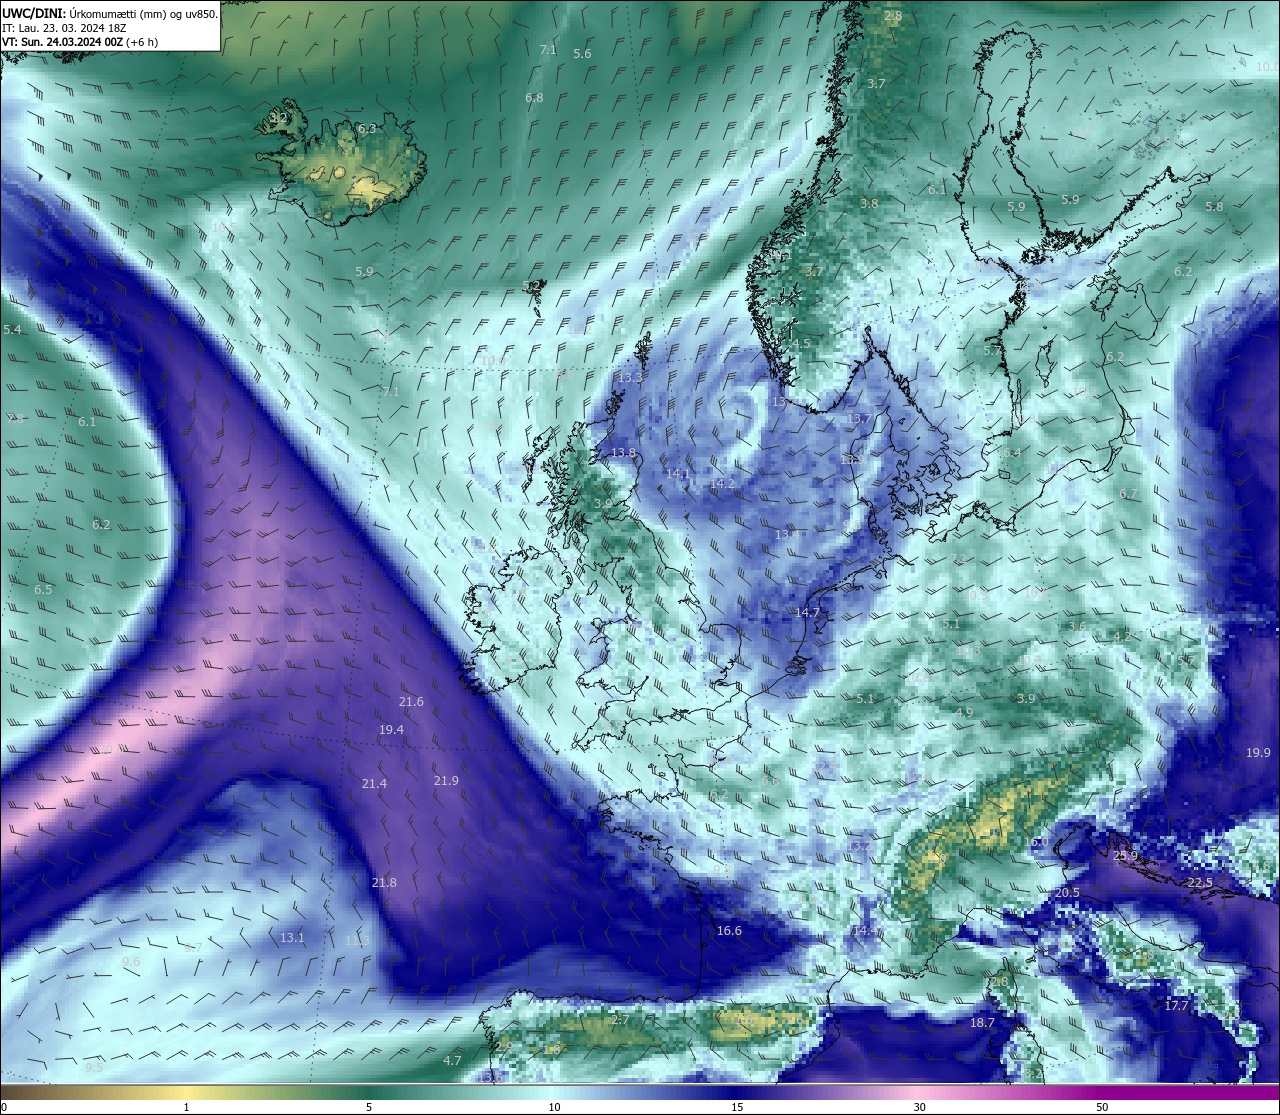Click the 4.2 value label
This screenshot has width=1280, height=1115.
point(1122,636)
